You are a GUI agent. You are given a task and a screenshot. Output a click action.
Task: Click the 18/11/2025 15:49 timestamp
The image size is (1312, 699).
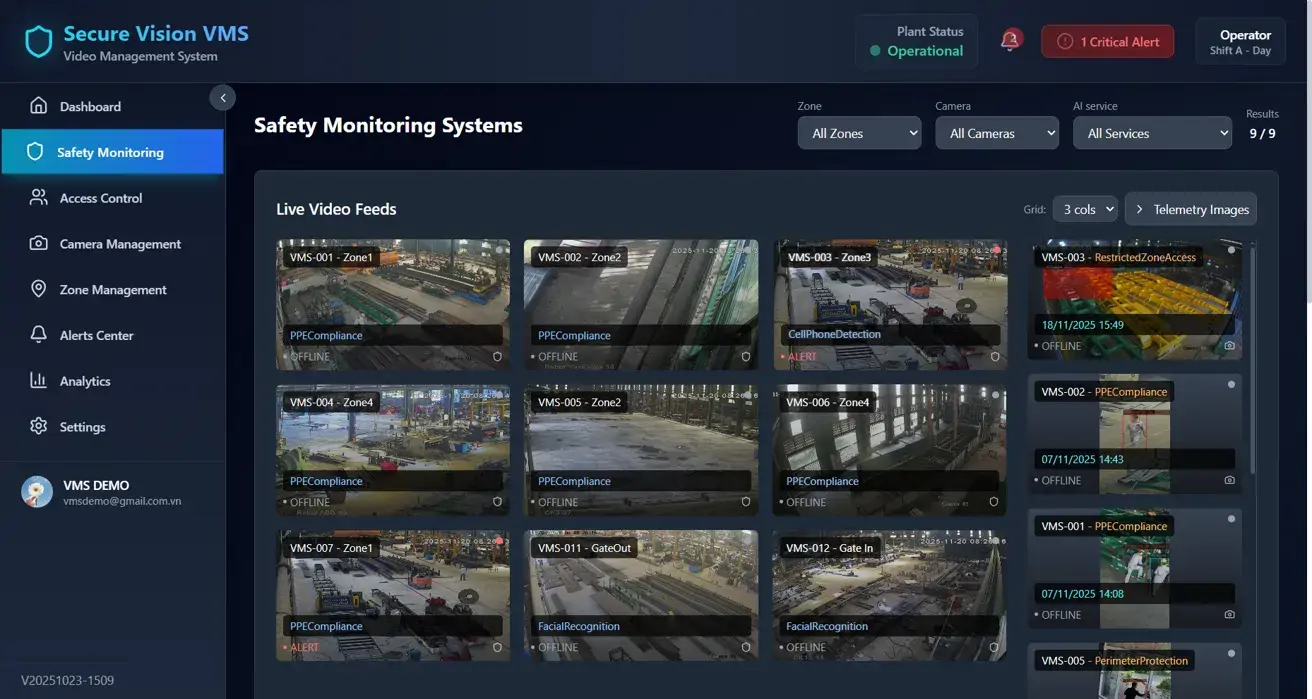(x=1083, y=325)
